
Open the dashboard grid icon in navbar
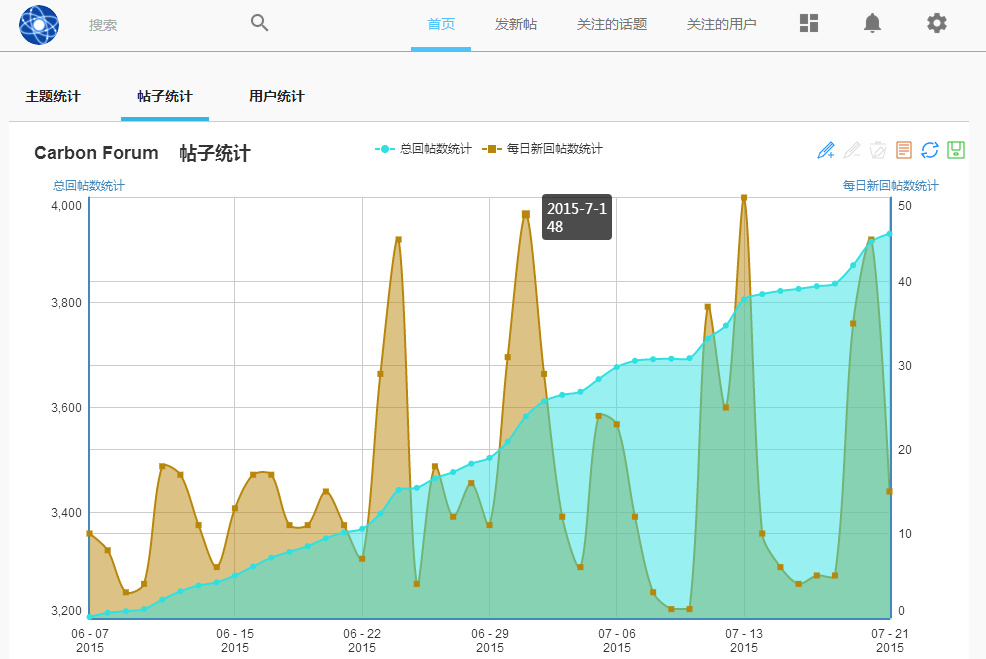tap(809, 23)
